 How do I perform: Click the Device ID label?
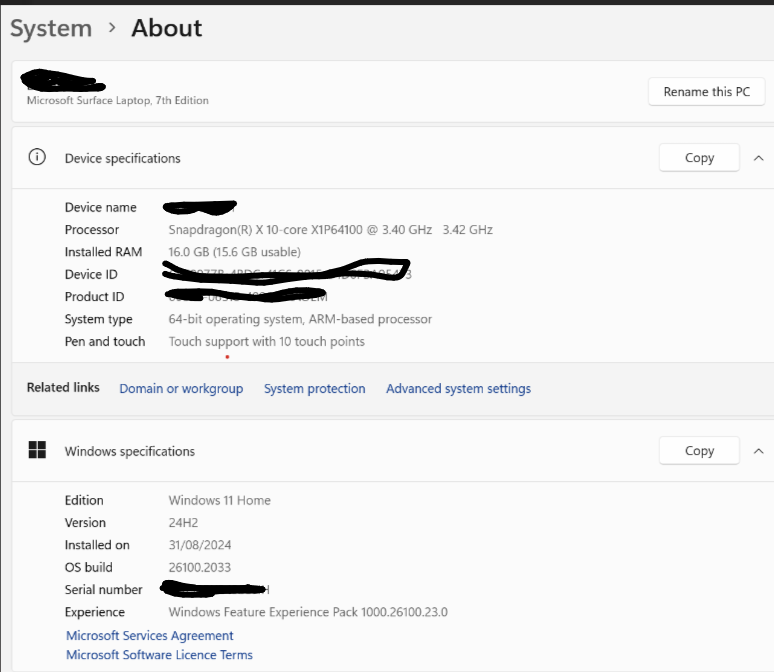coord(91,274)
